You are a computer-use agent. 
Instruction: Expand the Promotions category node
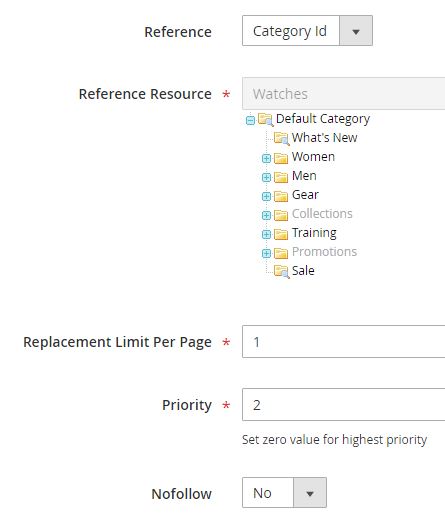(266, 253)
